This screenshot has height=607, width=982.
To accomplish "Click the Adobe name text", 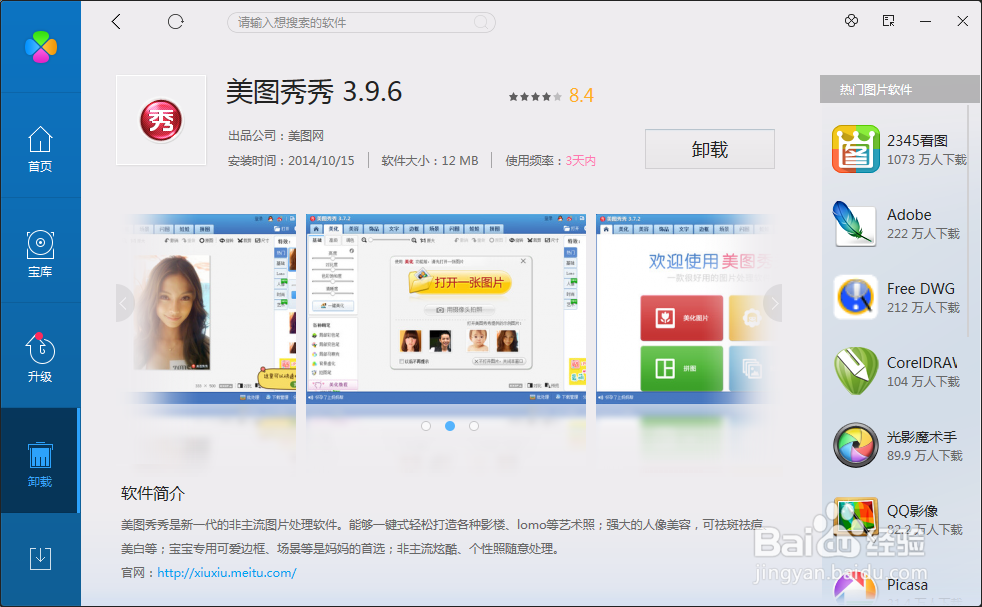I will 909,215.
